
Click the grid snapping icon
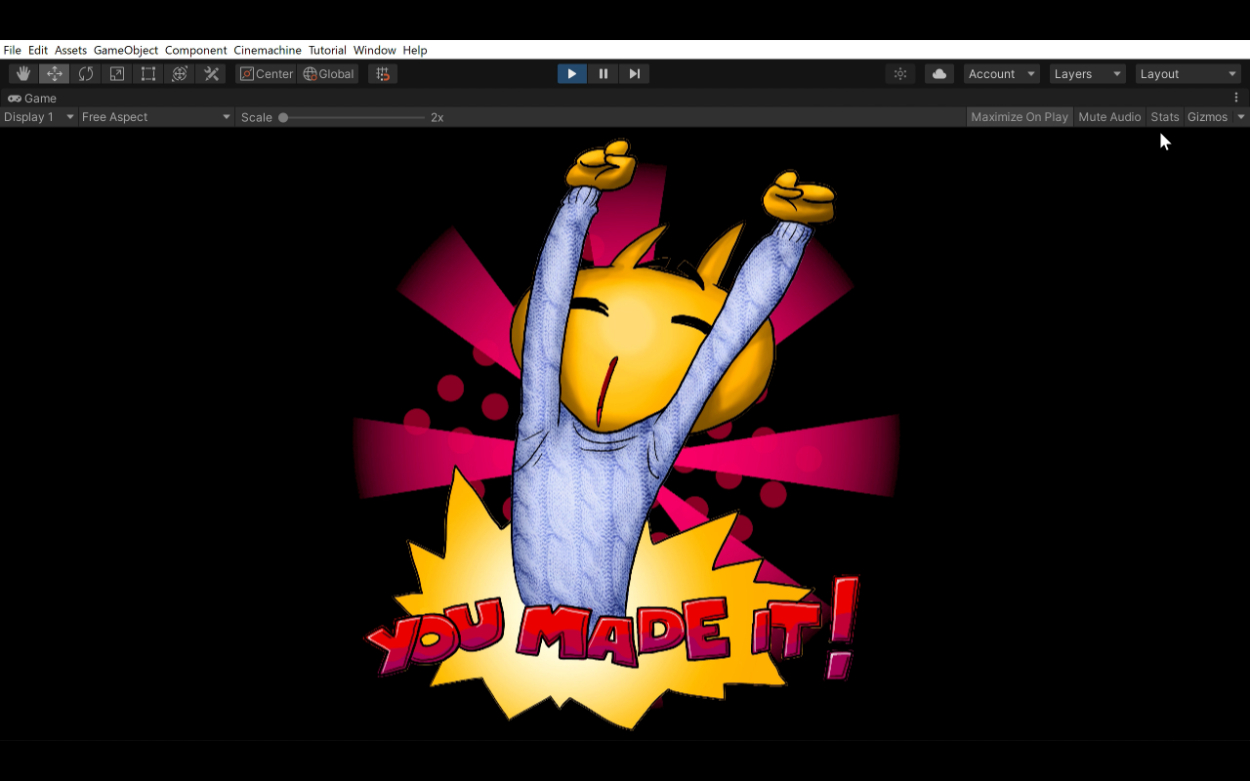[x=382, y=74]
